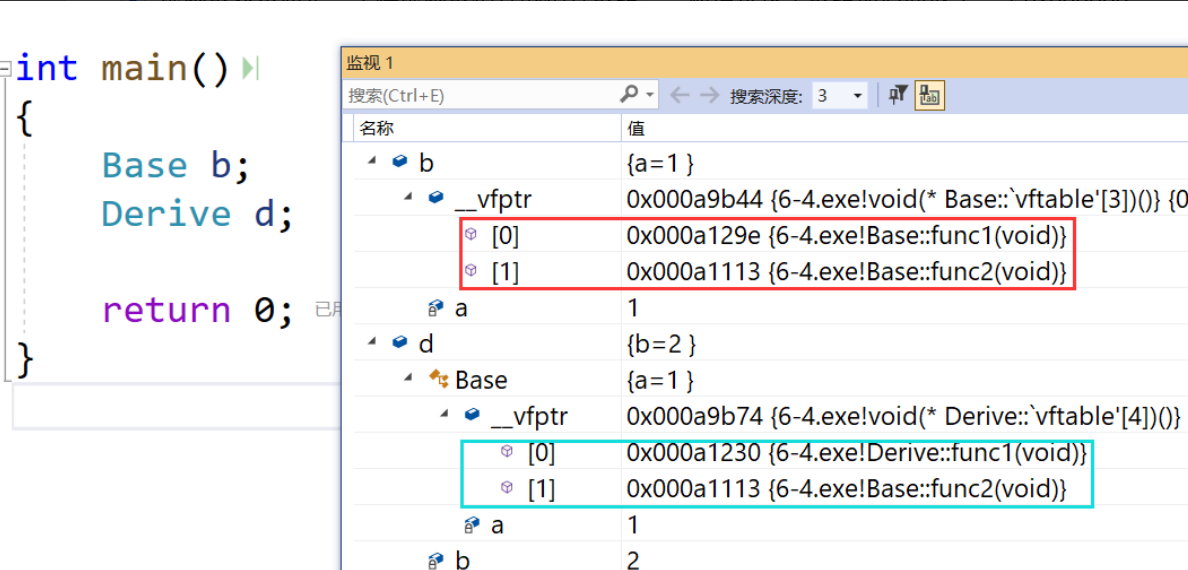Click the orange base-class icon of Base row
Screen dimensions: 1188x570
pos(438,379)
